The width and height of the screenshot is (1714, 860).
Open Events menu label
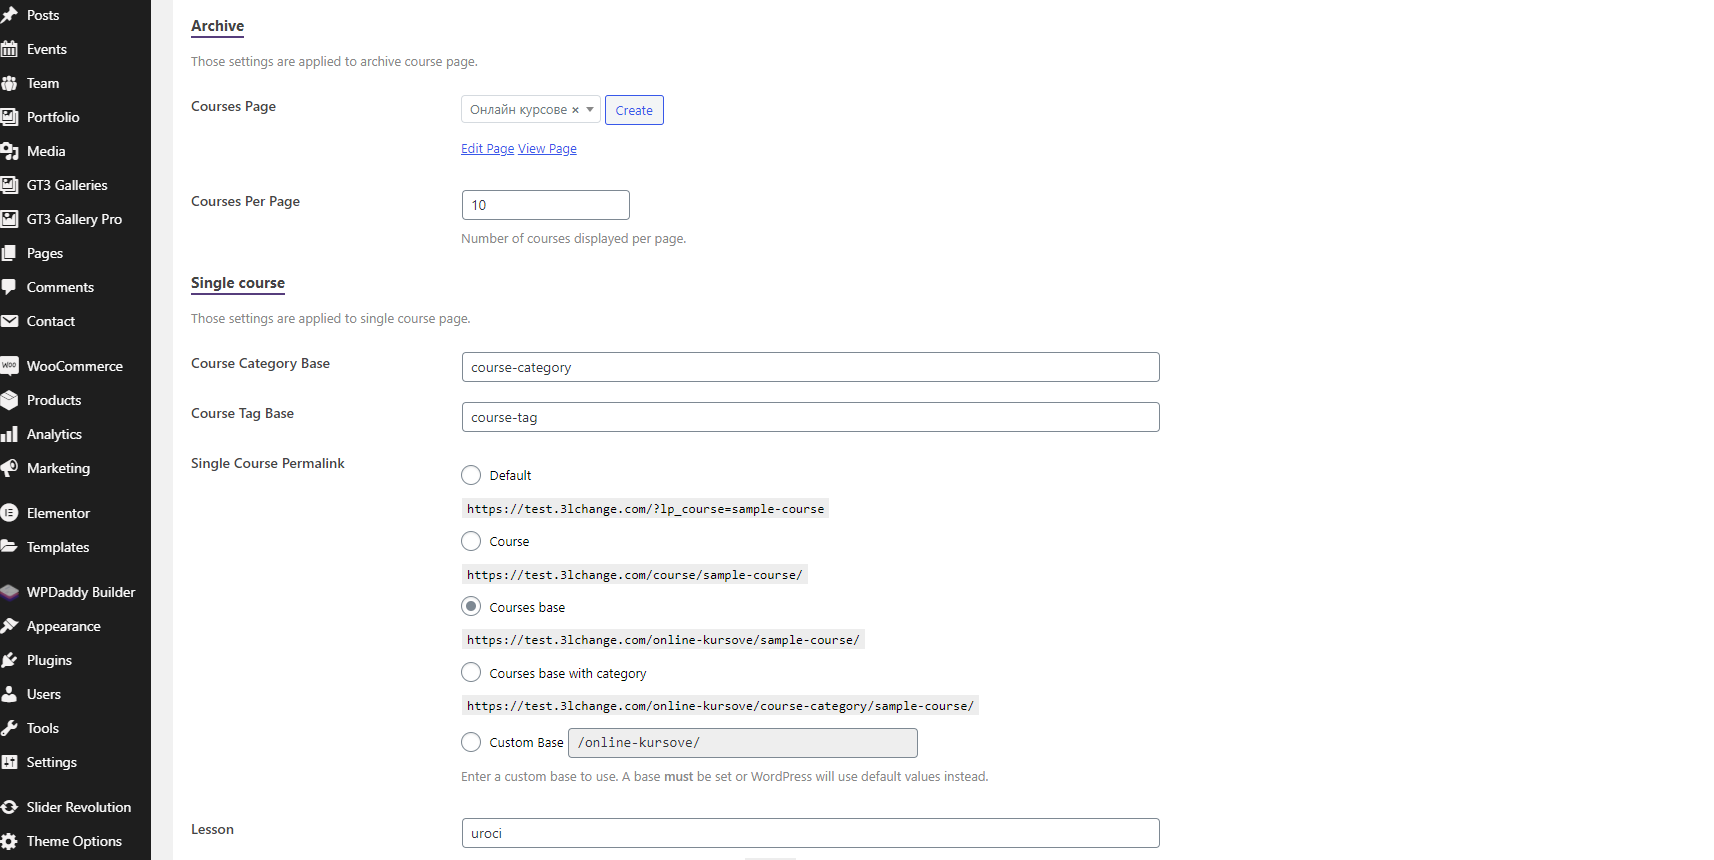[47, 49]
